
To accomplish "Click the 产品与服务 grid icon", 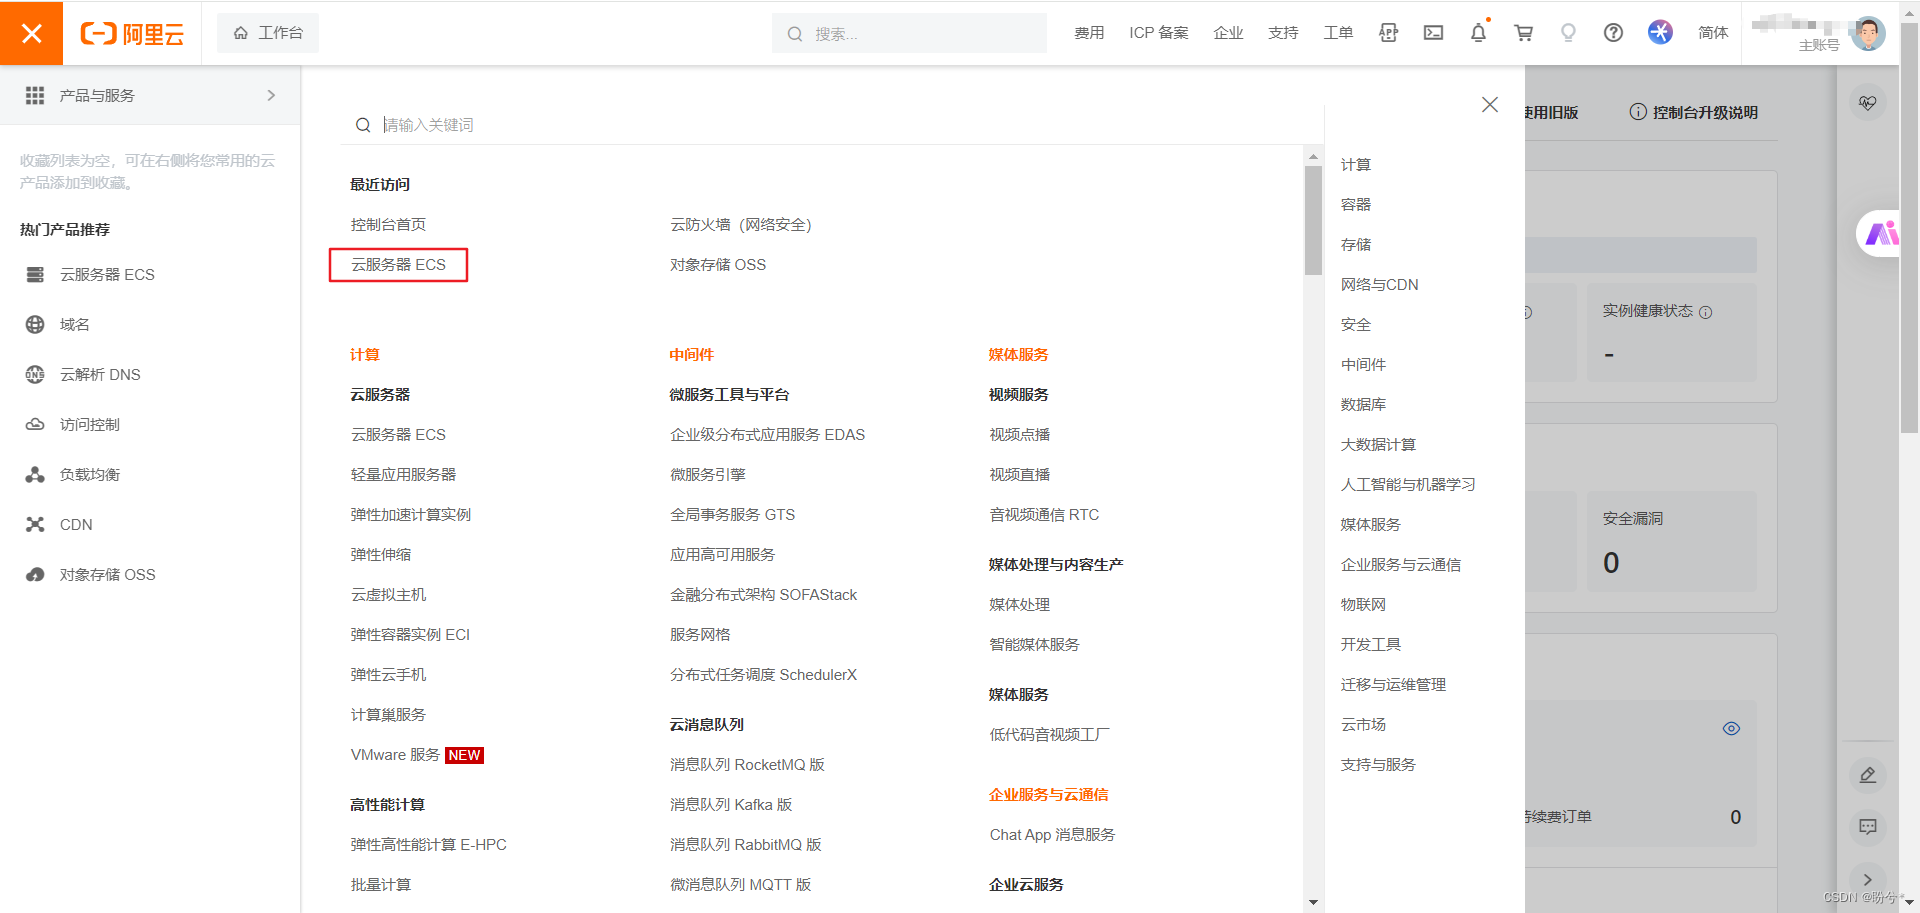I will coord(35,95).
